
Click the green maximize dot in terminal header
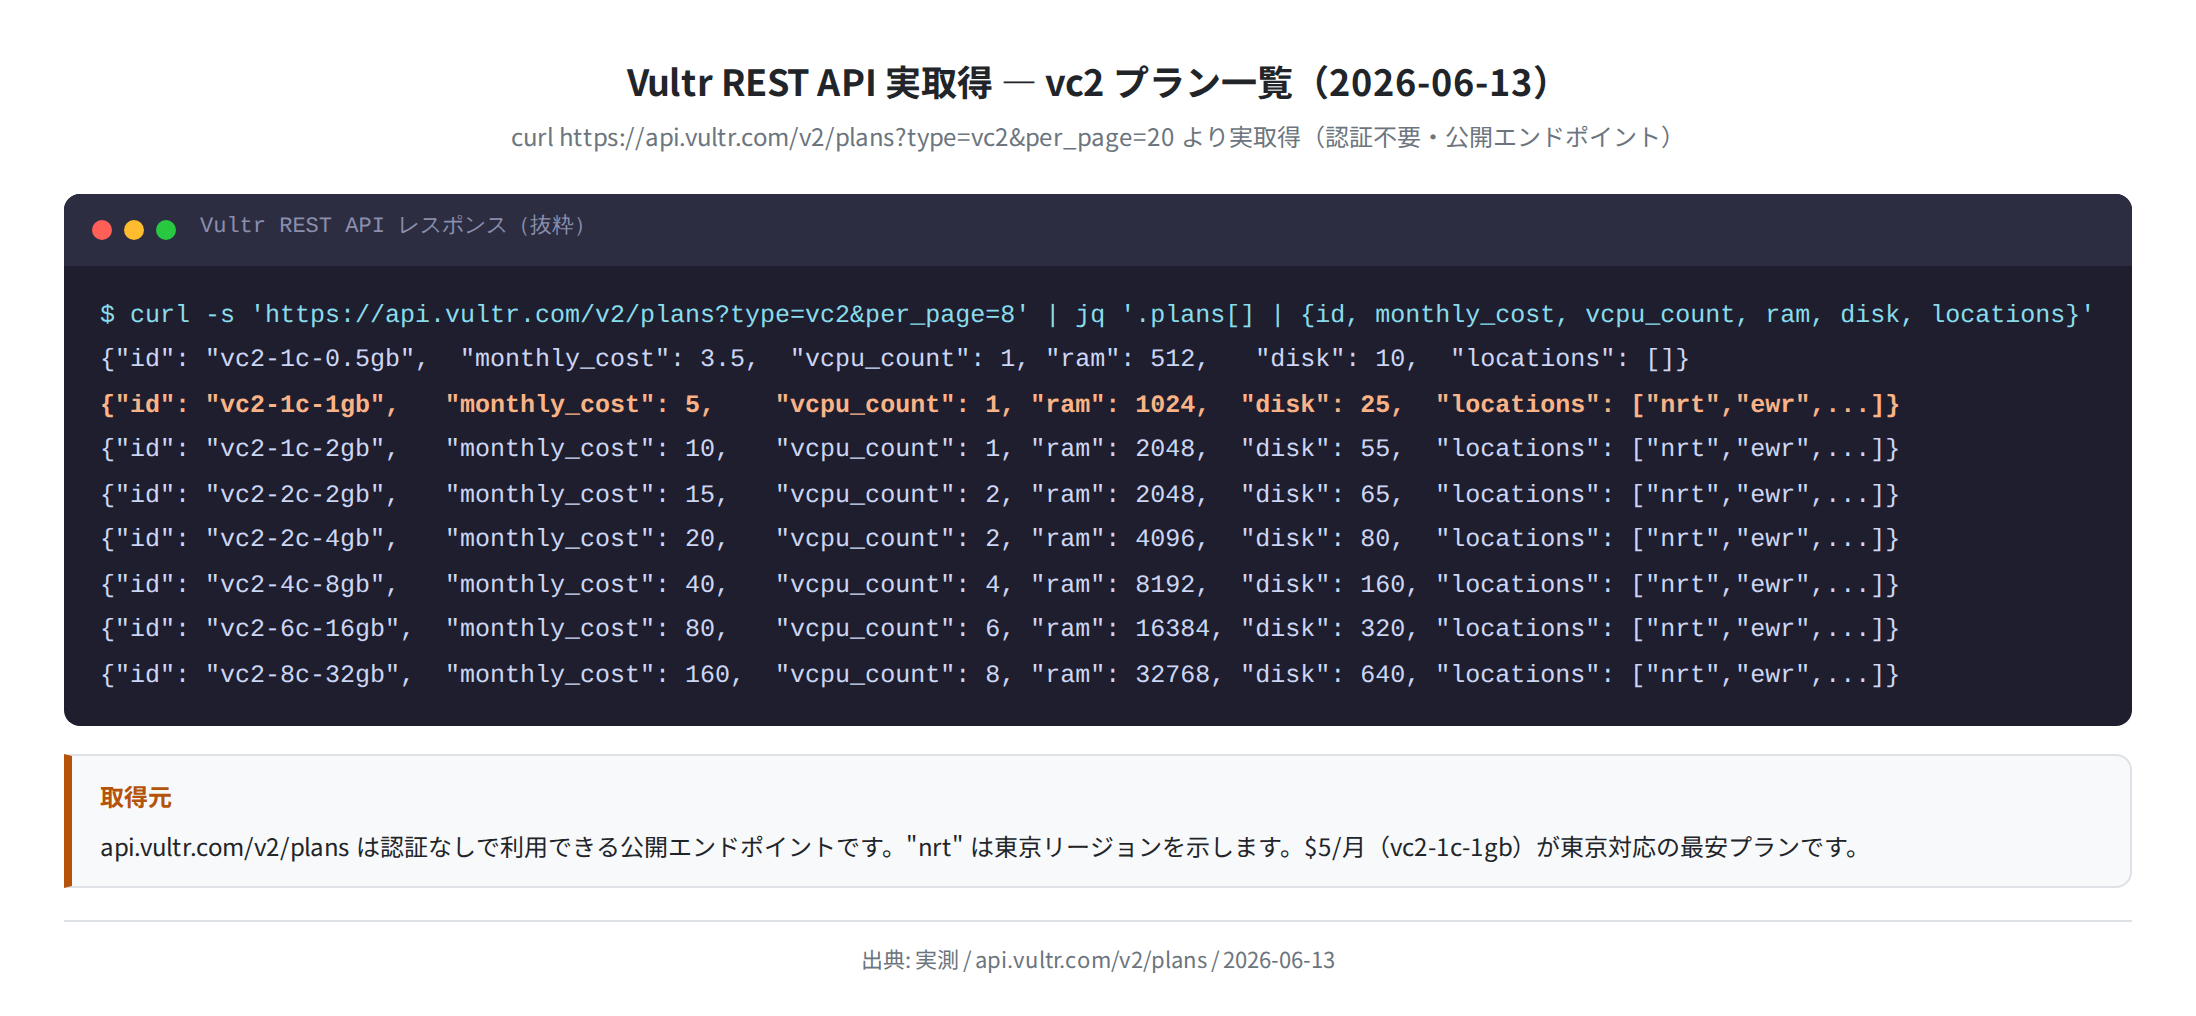pyautogui.click(x=166, y=230)
